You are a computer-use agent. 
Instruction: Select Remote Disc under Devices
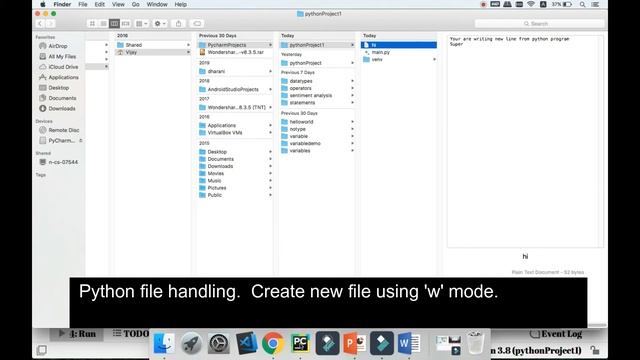click(64, 130)
